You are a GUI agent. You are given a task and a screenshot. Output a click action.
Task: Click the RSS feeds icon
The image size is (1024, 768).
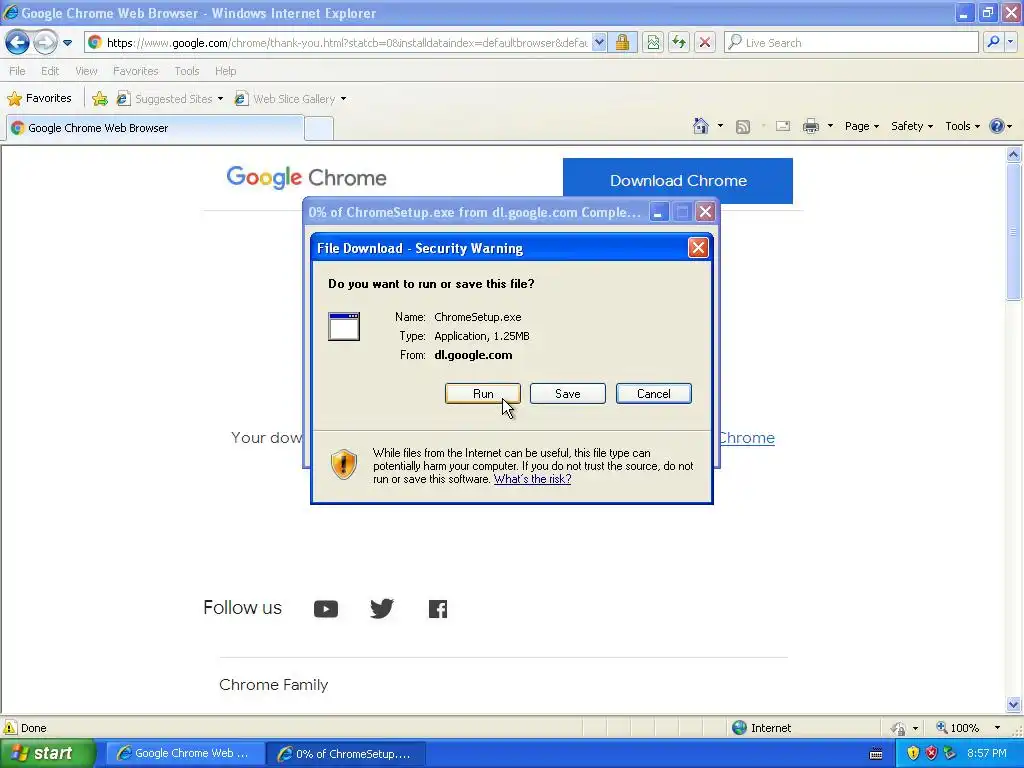click(x=743, y=126)
